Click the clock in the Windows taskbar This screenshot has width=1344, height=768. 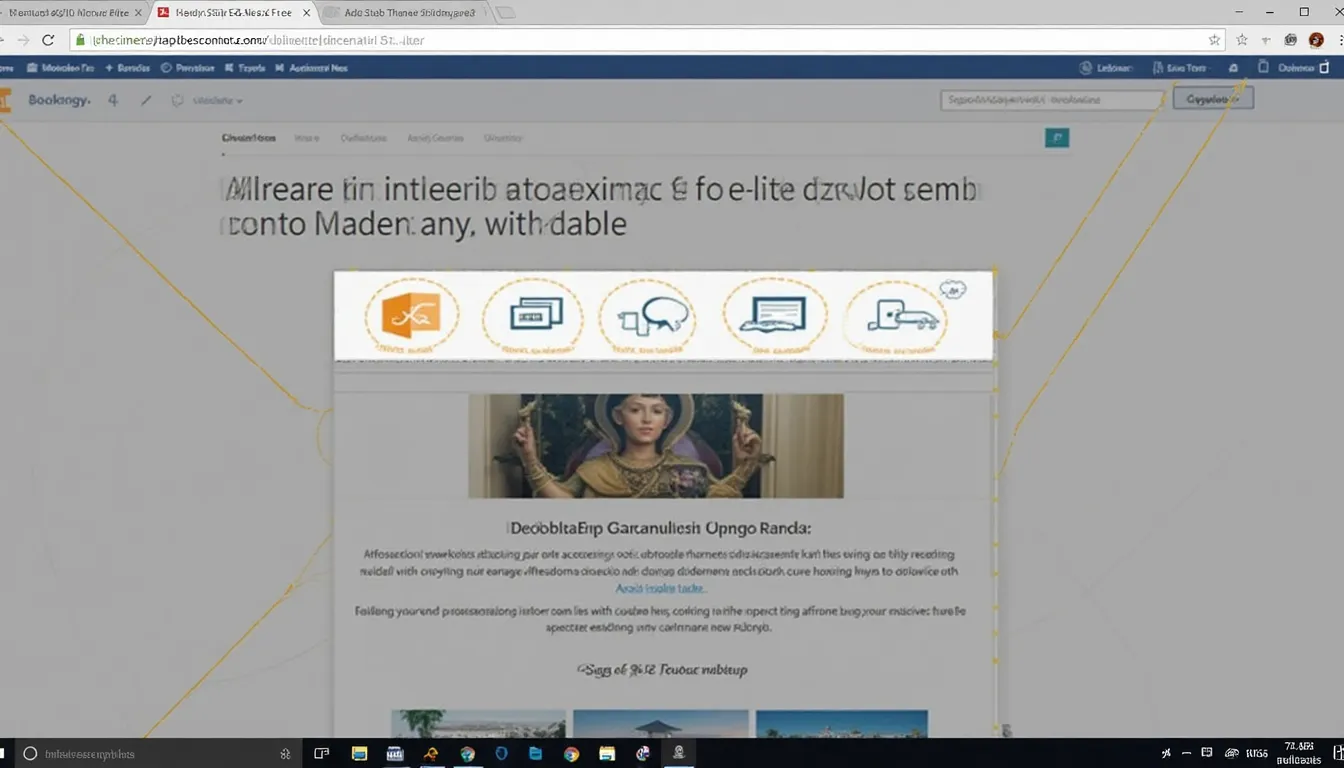[x=1301, y=752]
